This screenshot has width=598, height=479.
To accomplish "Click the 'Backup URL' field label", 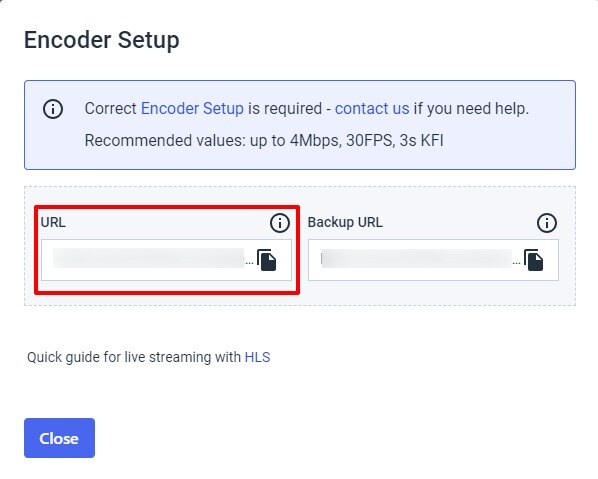I will pyautogui.click(x=345, y=222).
